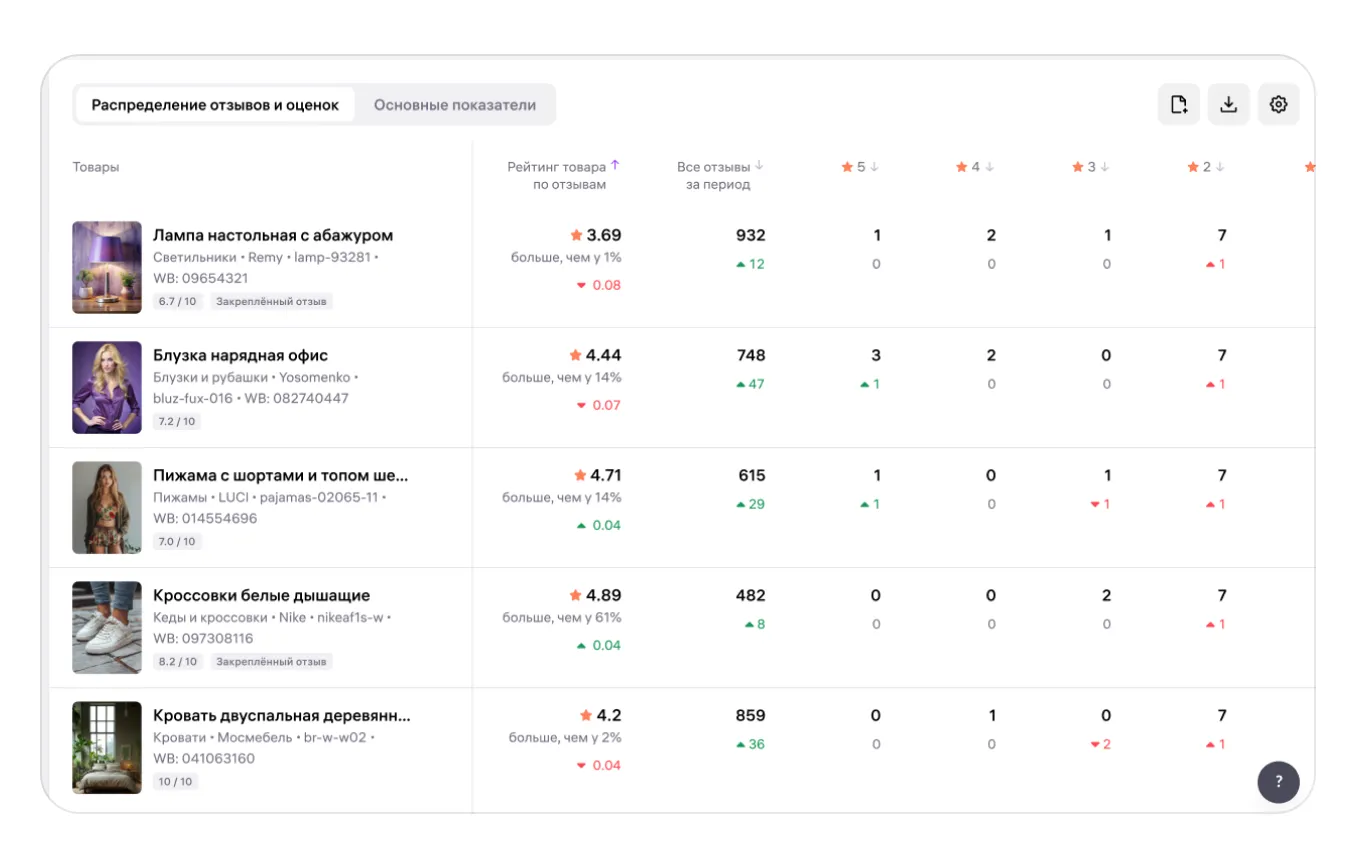
Task: Click Закреплённый отзыв badge on sneakers row
Action: 271,661
